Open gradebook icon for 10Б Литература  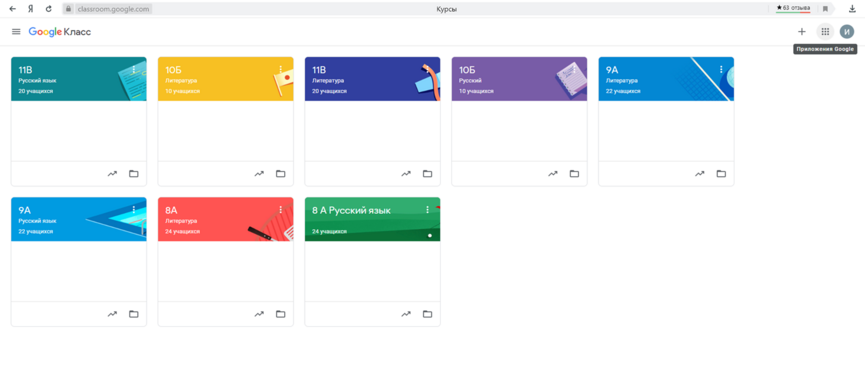point(259,173)
